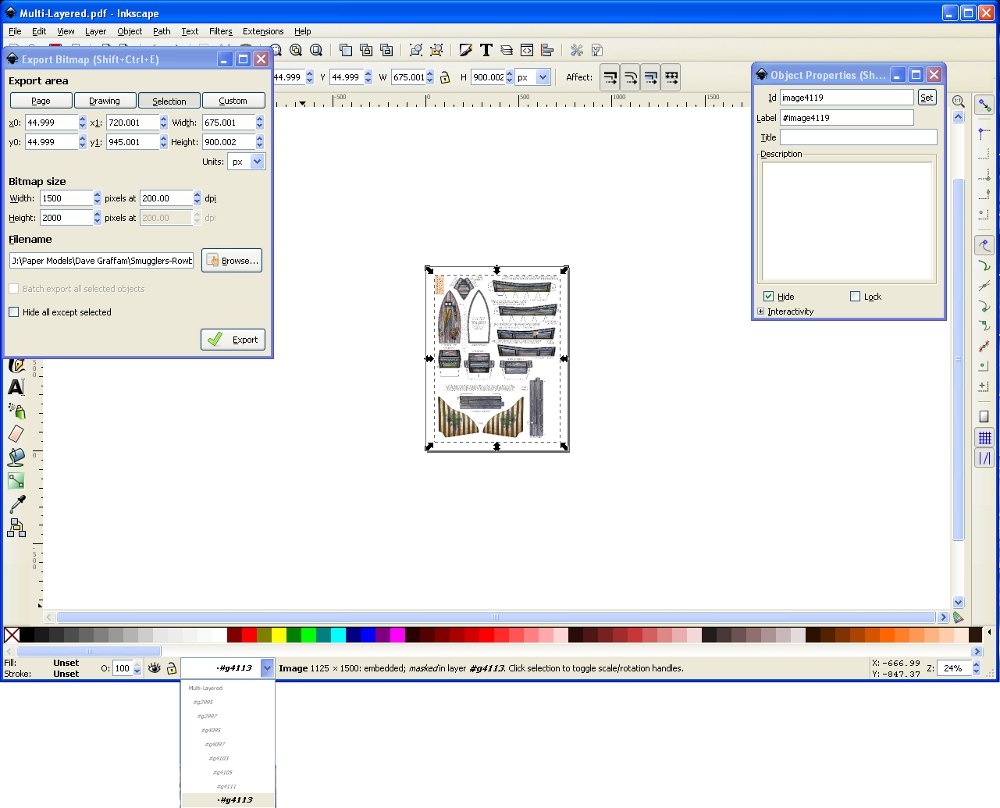Viewport: 1000px width, 808px height.
Task: Check 'Hide all except selected' option
Action: point(14,312)
